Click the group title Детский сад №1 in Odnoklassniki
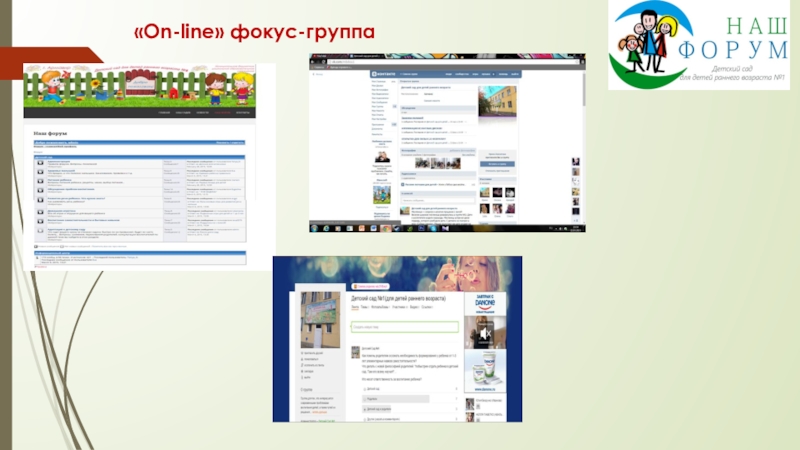The height and width of the screenshot is (450, 800). point(398,298)
